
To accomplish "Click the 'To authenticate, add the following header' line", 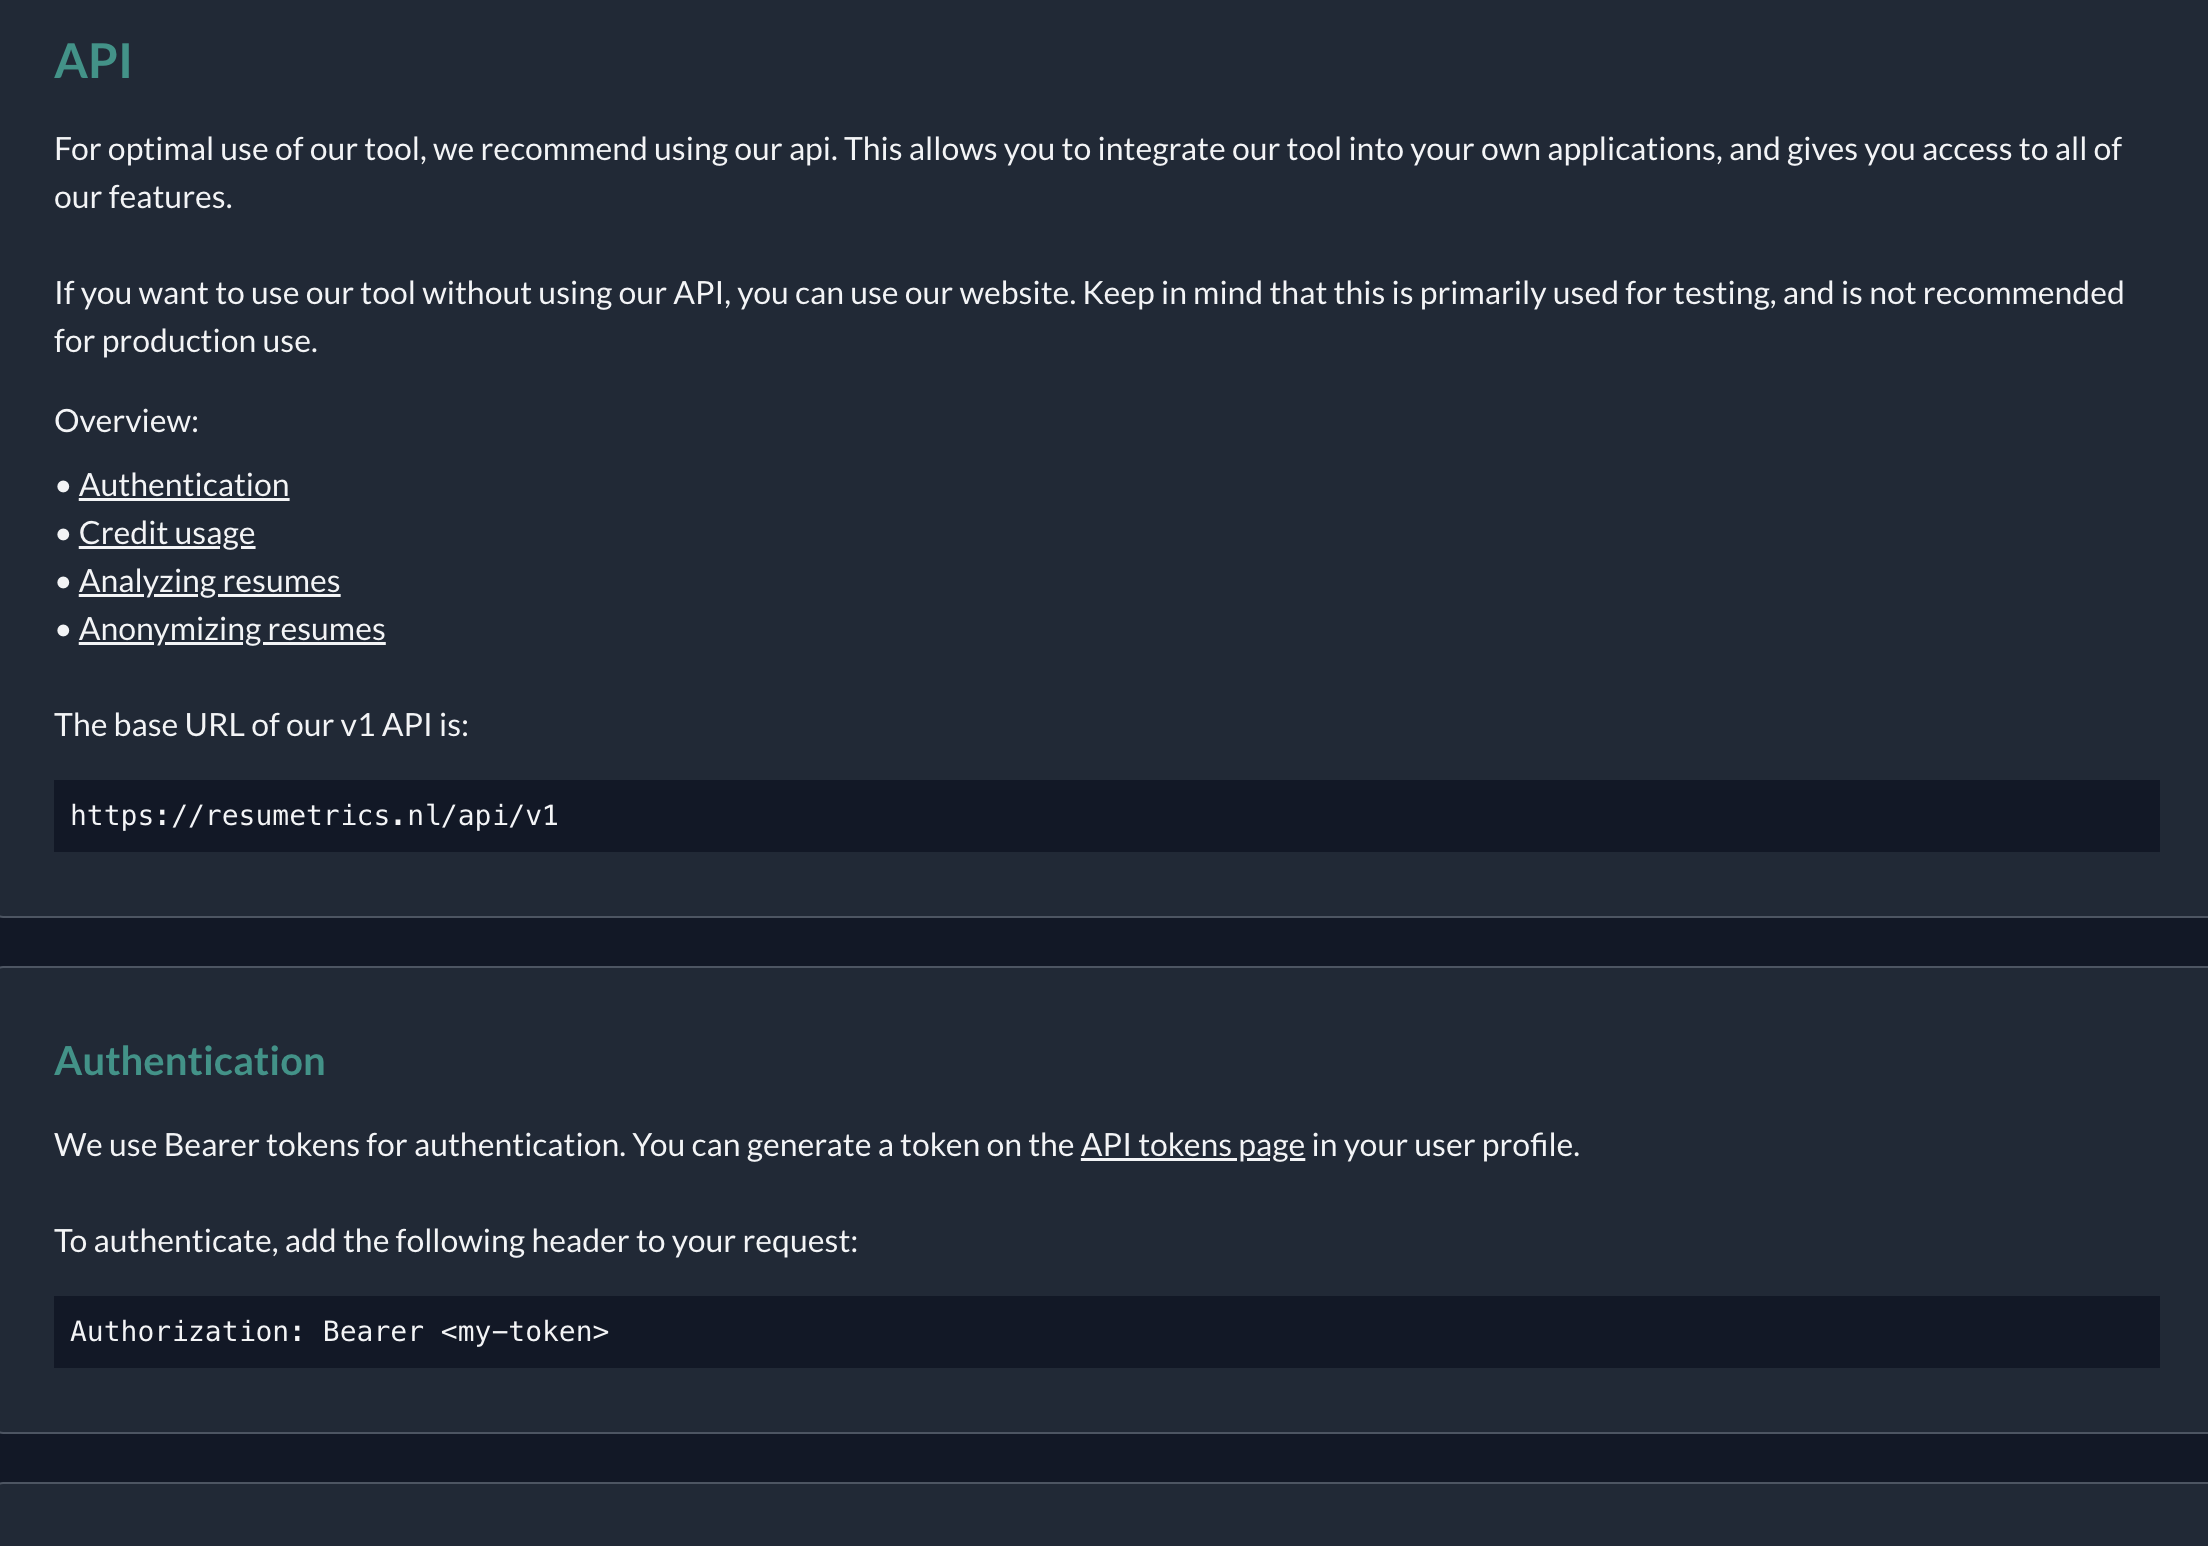I will (456, 1241).
